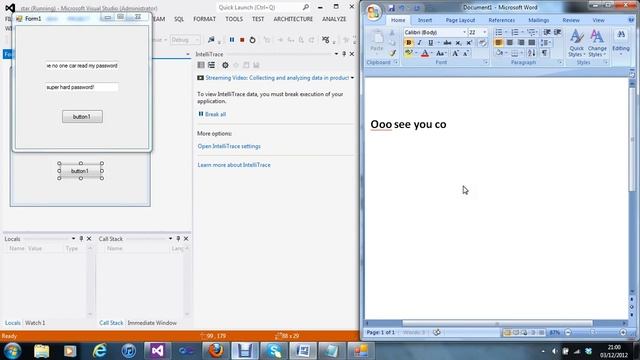Expand the Font dialog launcher
Screen dimensions: 640x360
point(485,62)
